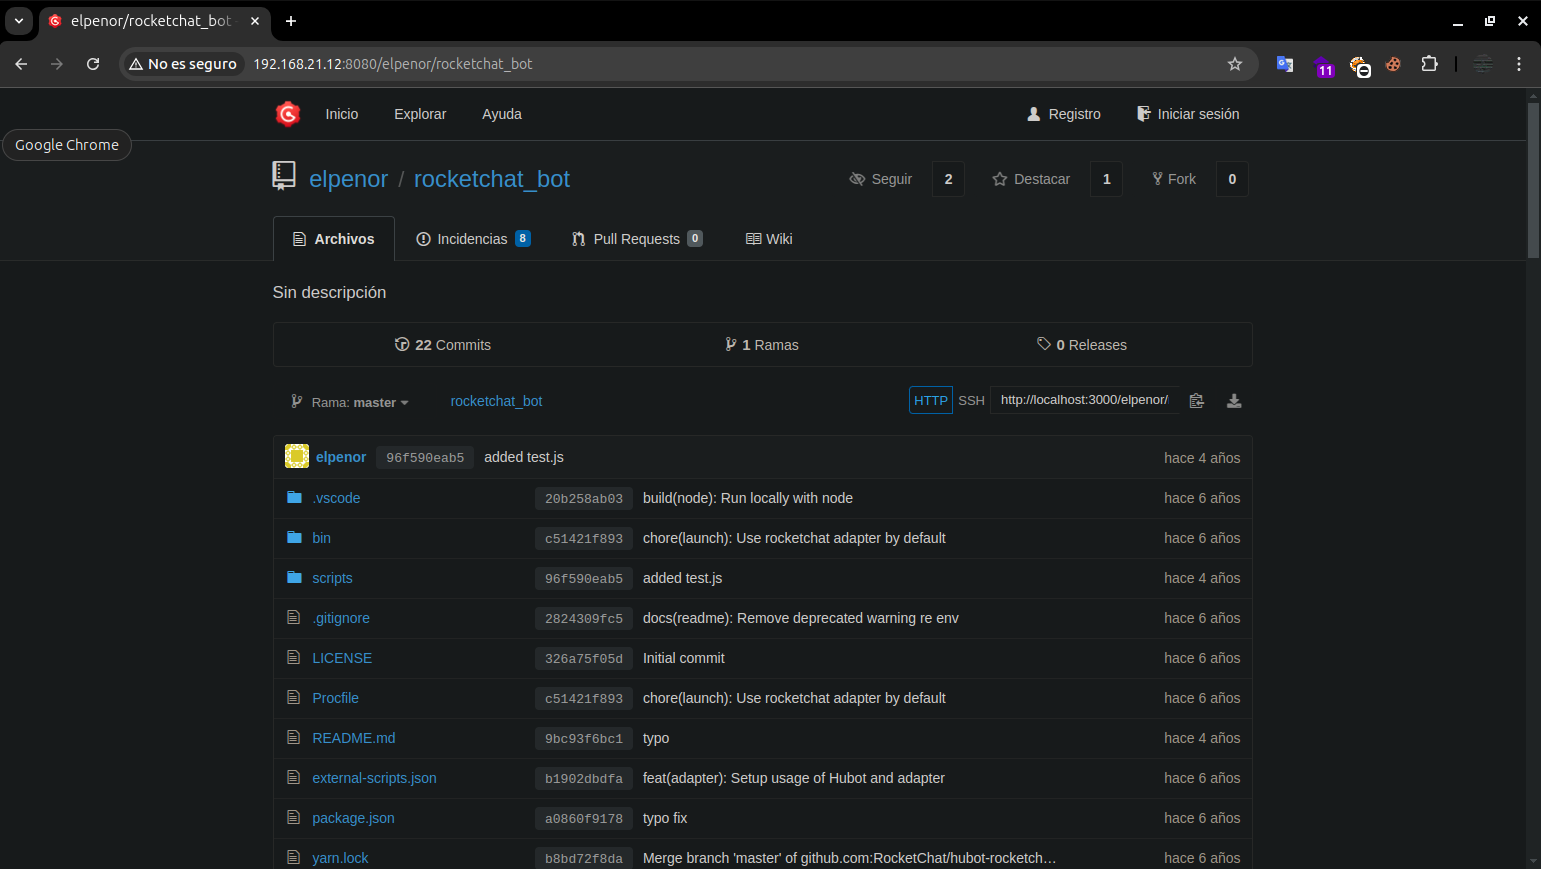
Task: Open the Chrome three-dot menu
Action: [1518, 64]
